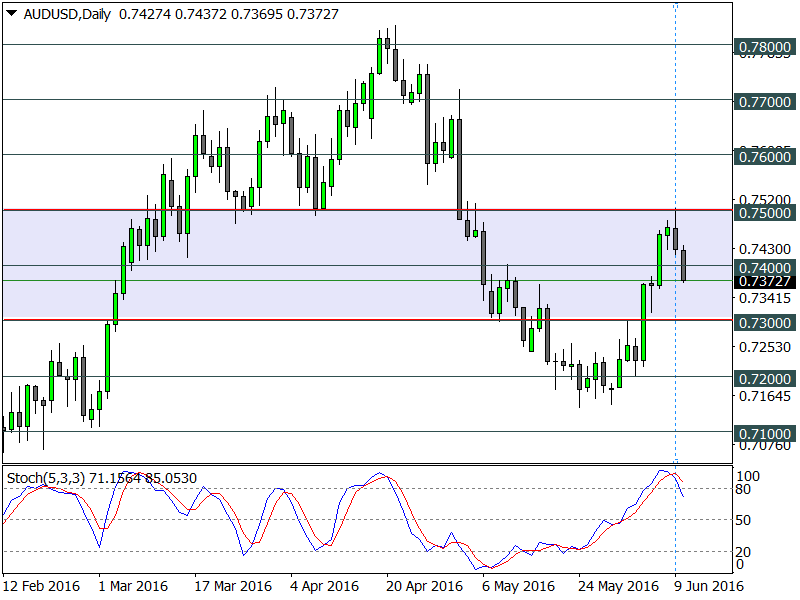Select the 0.77000 price level label
This screenshot has height=600, width=800.
pos(764,102)
